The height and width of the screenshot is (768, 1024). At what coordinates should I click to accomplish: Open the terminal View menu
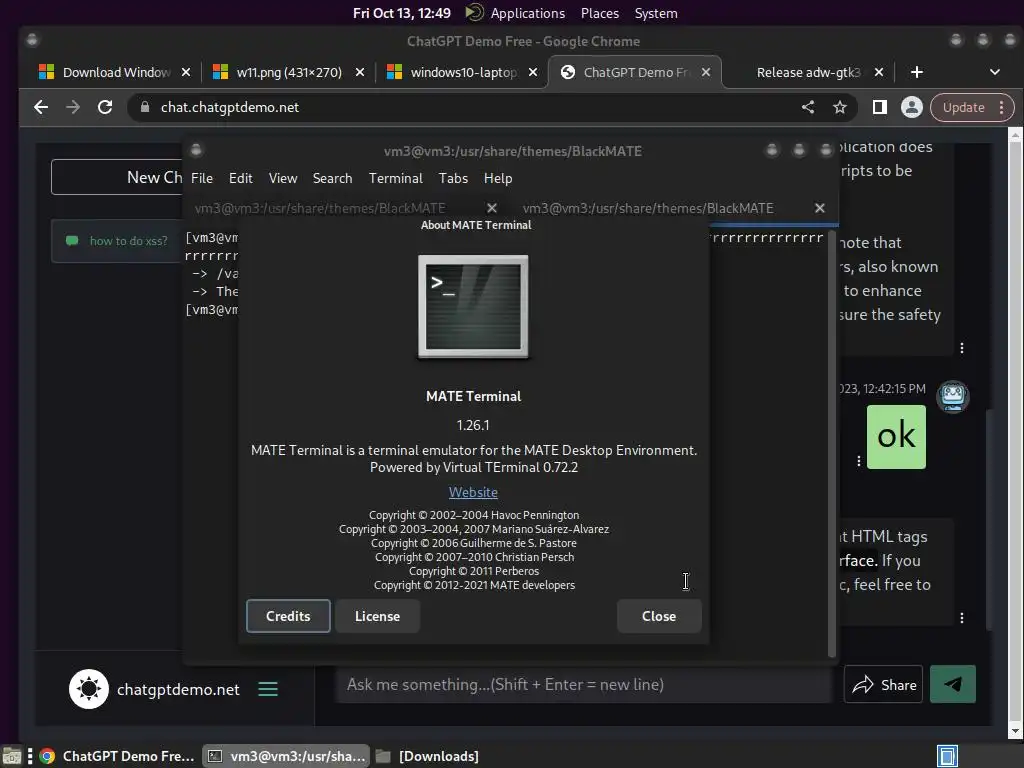pos(283,178)
